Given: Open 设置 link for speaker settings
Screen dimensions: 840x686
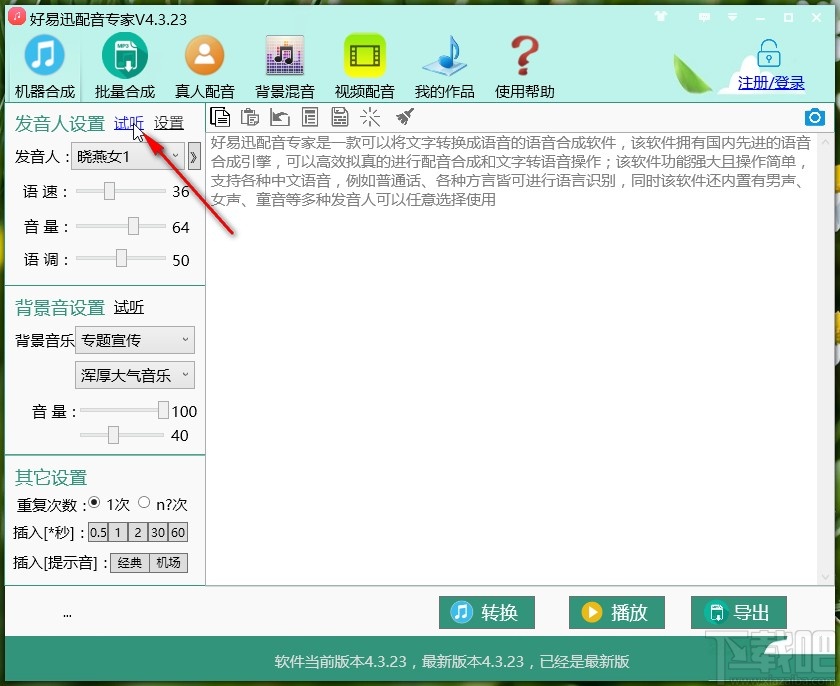Looking at the screenshot, I should 169,123.
